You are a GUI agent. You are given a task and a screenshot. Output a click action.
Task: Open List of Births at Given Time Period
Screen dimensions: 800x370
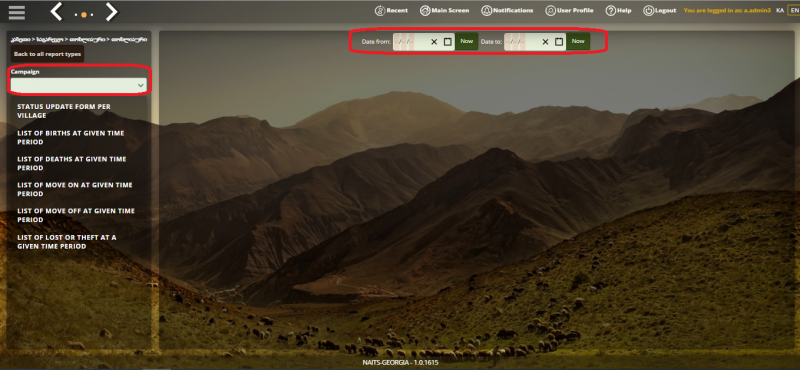[71, 138]
